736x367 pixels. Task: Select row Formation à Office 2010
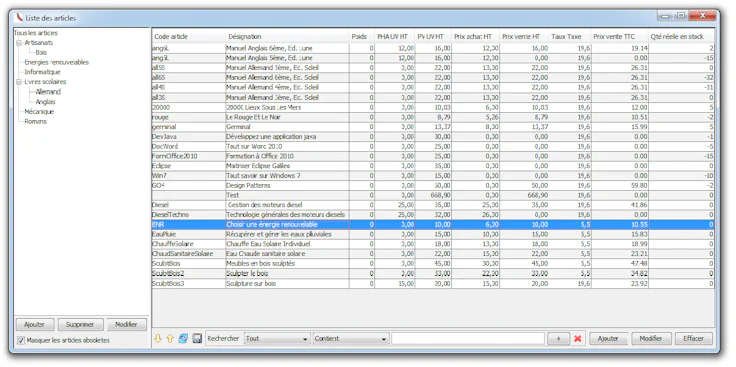(x=433, y=156)
